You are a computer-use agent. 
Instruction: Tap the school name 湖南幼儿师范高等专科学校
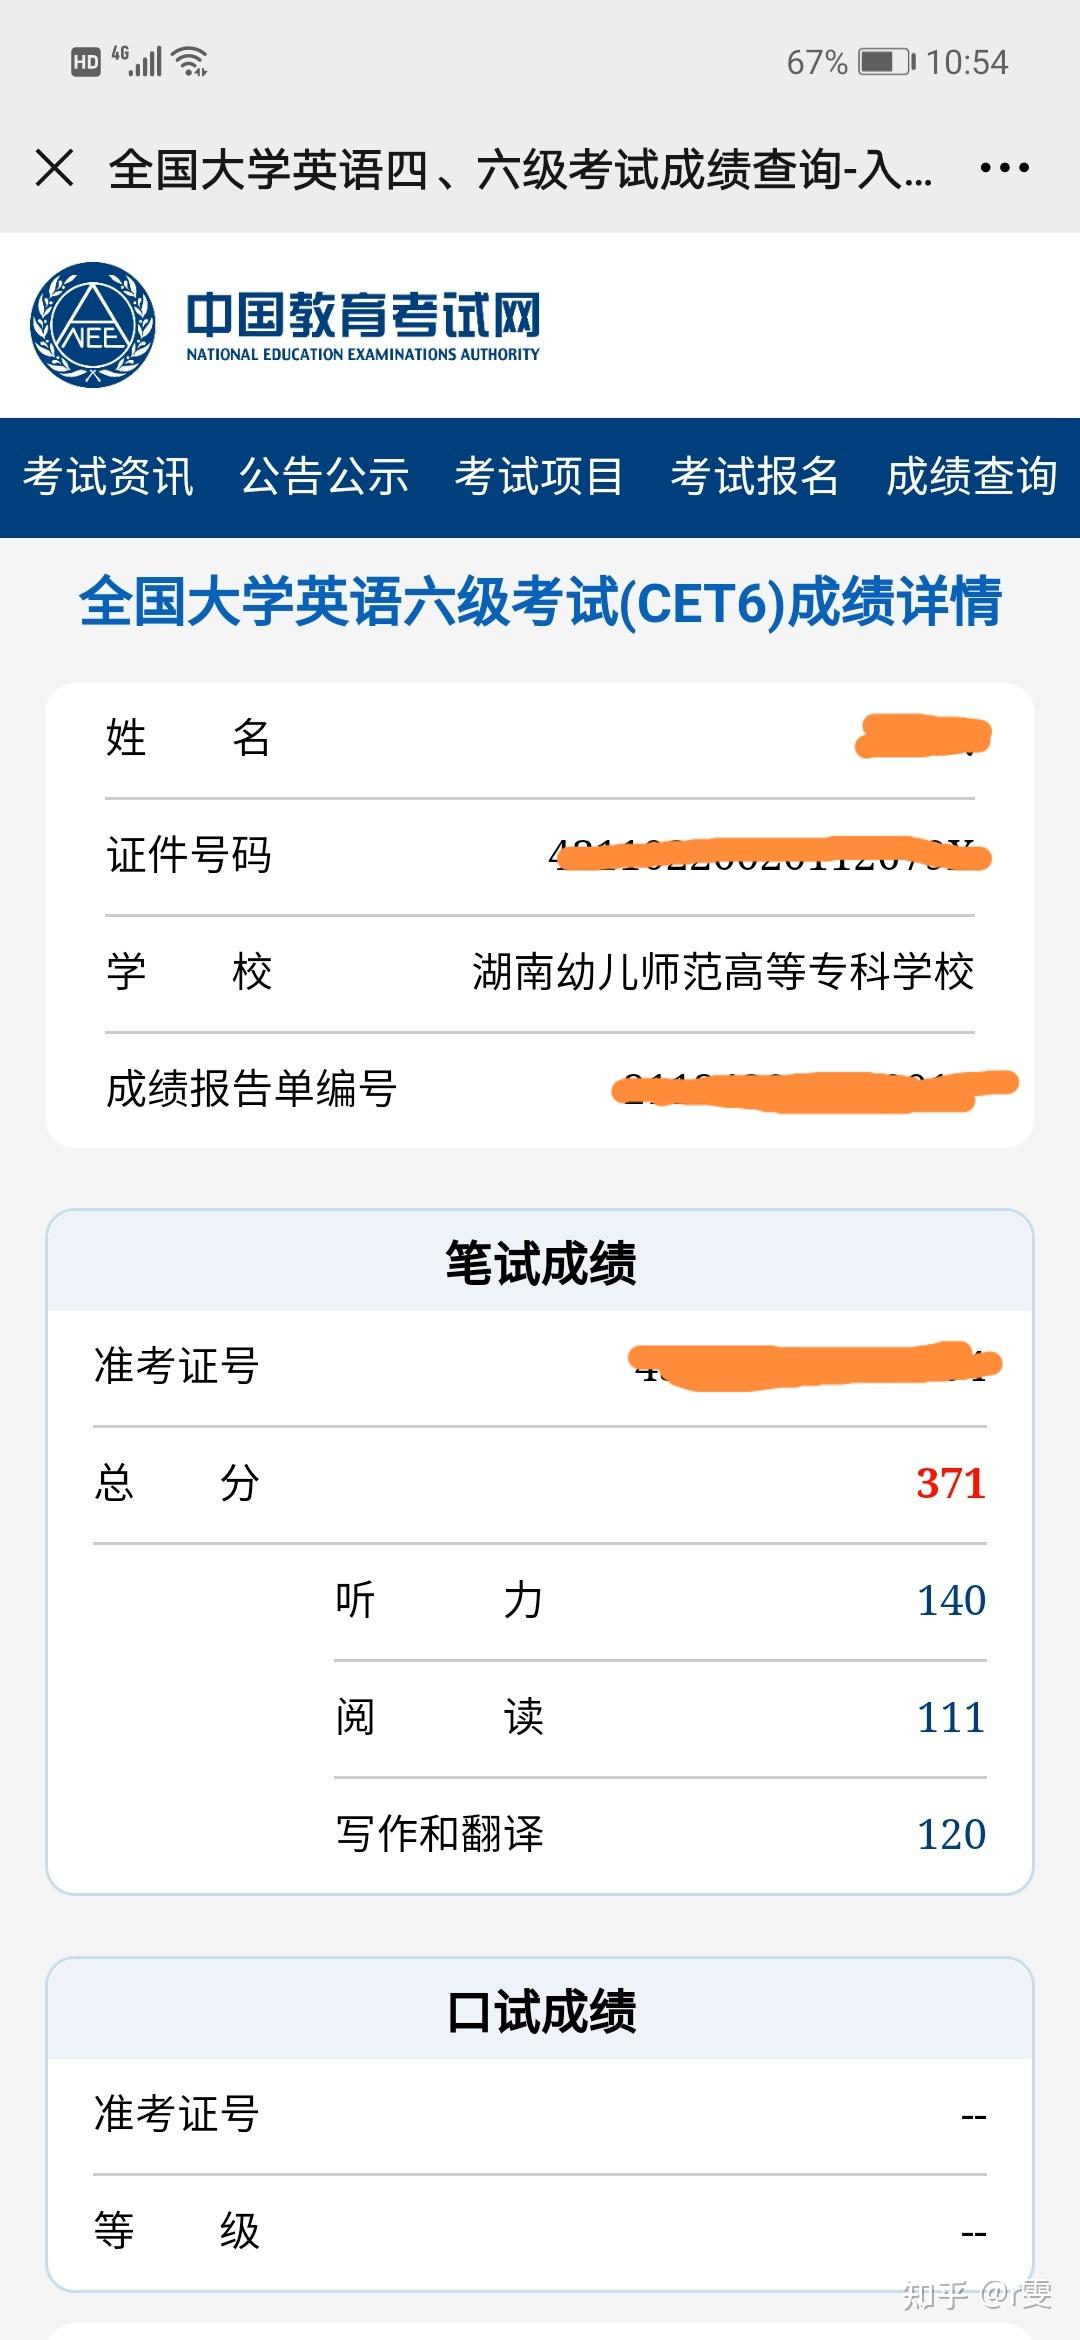click(723, 972)
